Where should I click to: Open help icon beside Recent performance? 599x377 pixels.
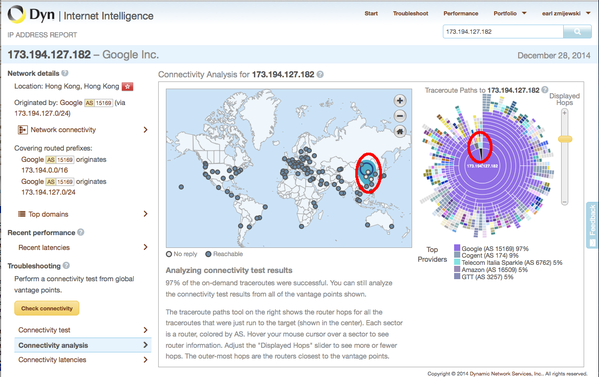81,232
